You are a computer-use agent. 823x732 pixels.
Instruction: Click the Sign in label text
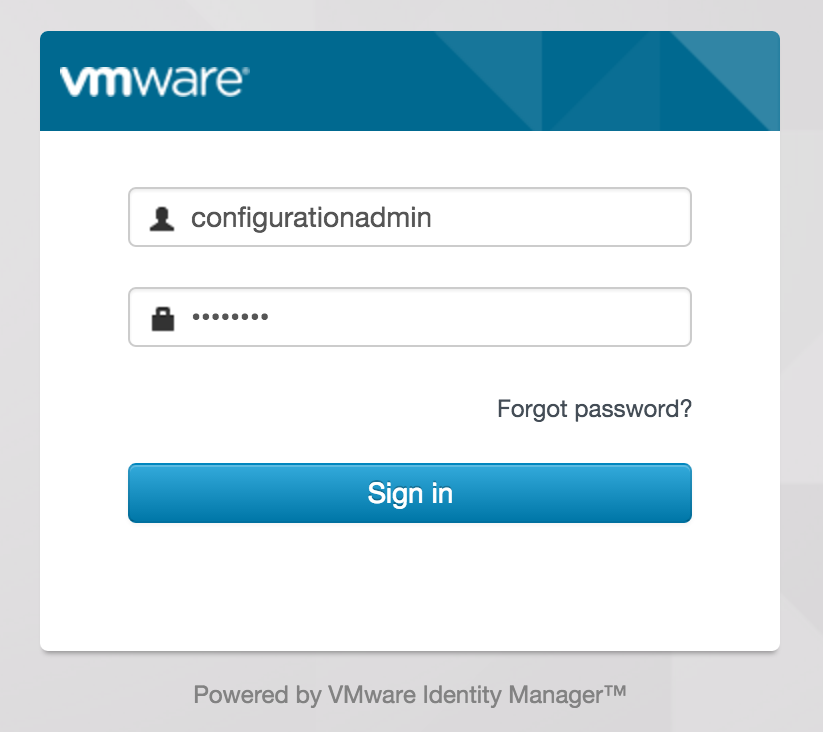[x=410, y=492]
